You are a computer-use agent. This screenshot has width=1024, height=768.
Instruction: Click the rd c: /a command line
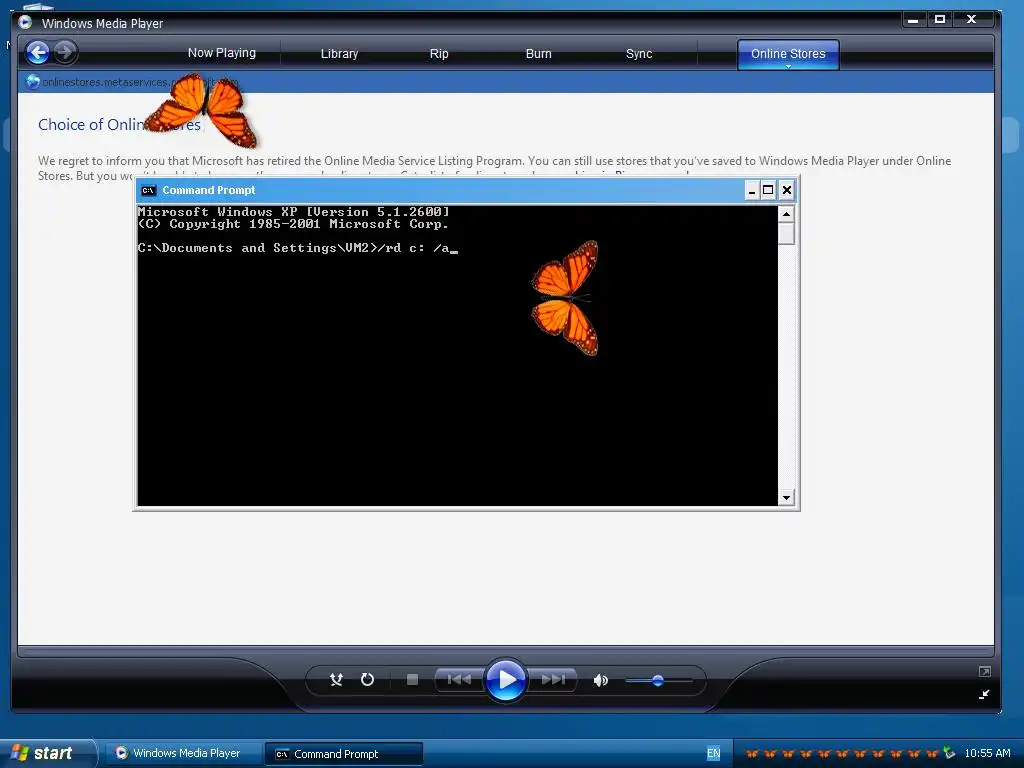coord(298,248)
